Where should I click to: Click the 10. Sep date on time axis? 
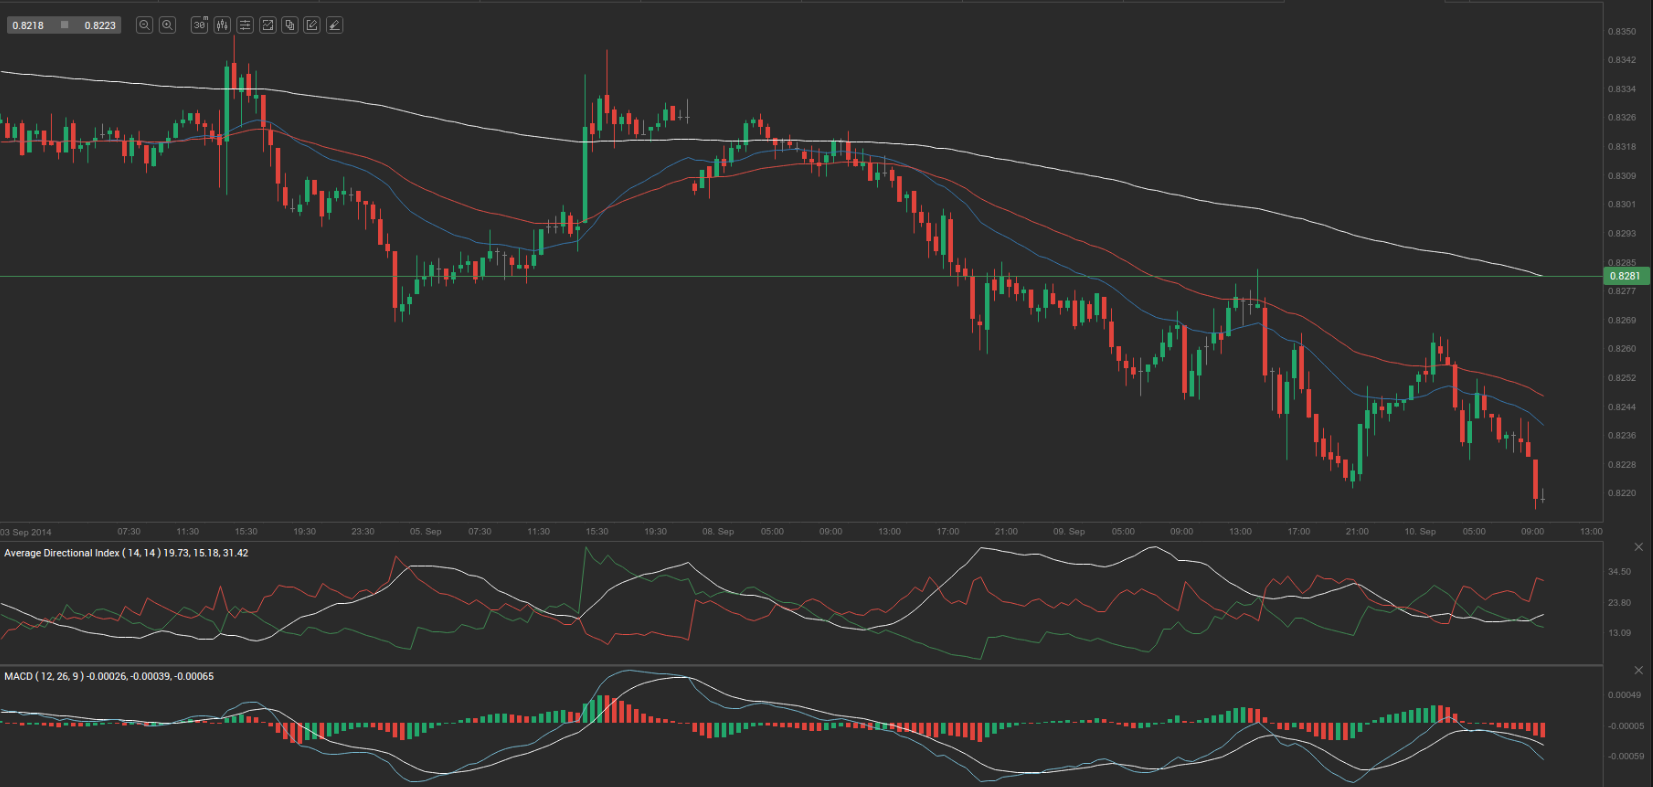1420,532
